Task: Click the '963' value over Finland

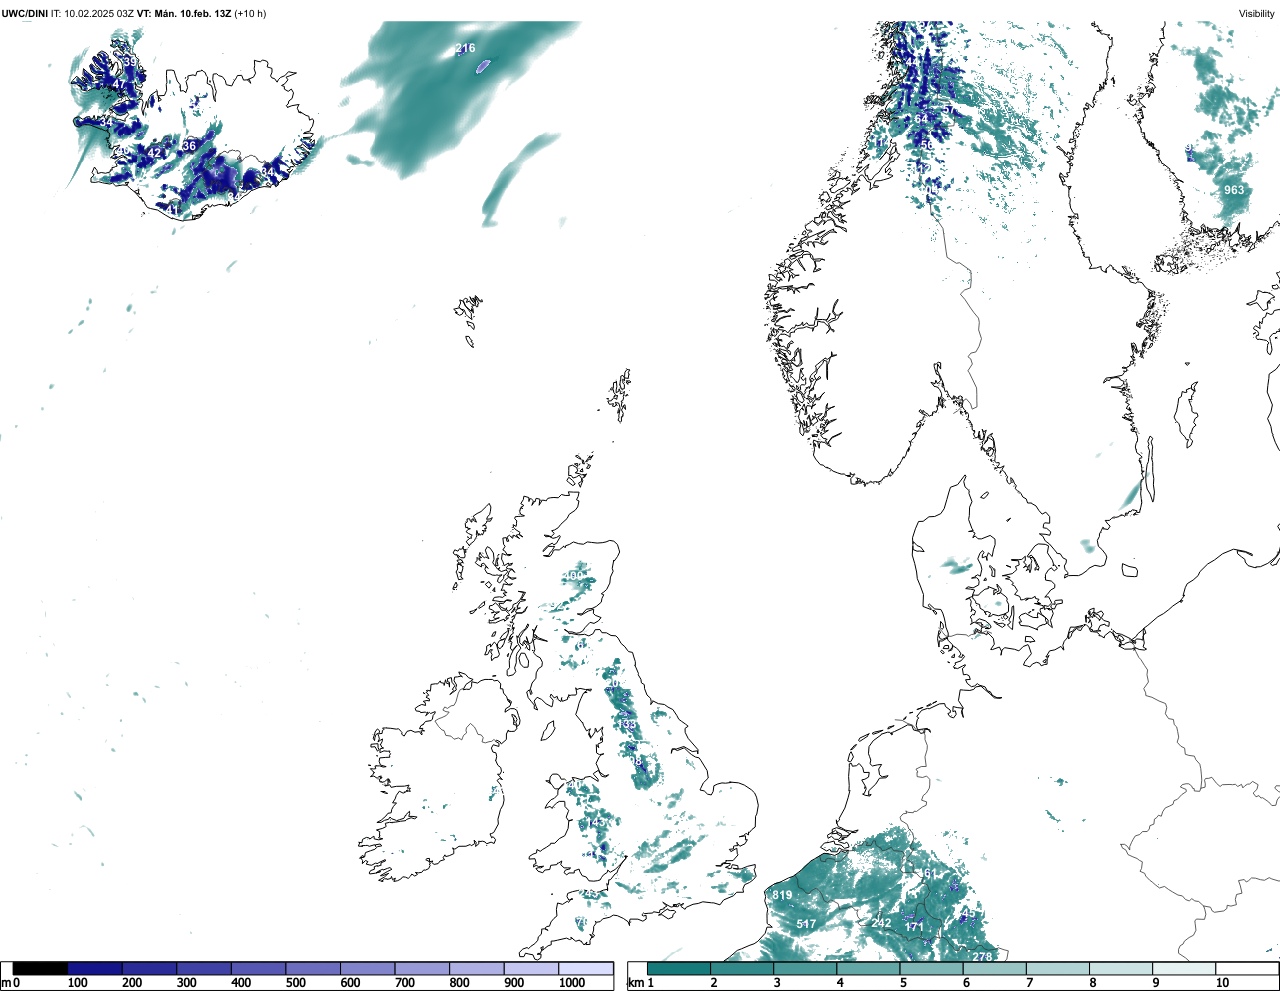Action: tap(1234, 190)
